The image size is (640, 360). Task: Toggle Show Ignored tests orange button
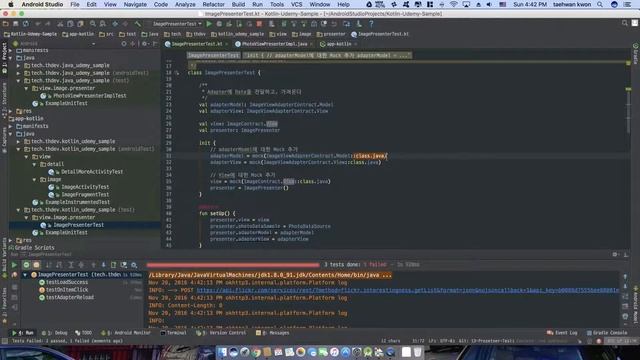click(x=36, y=265)
